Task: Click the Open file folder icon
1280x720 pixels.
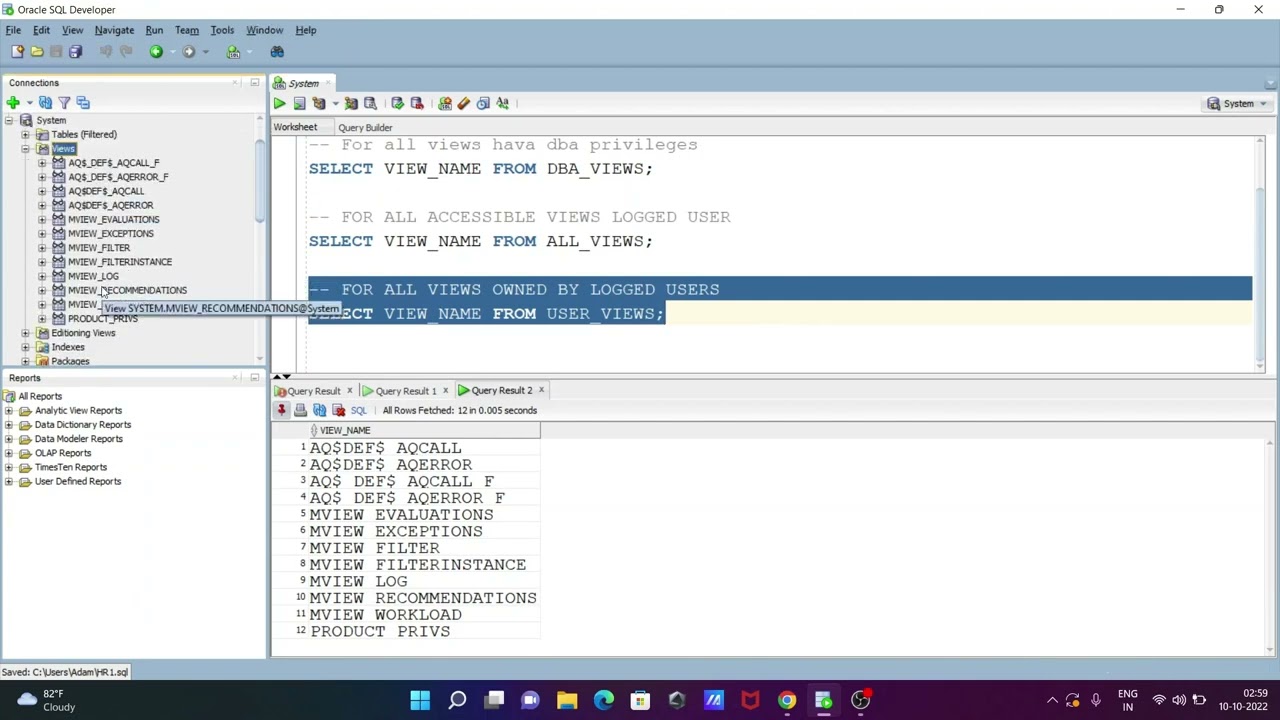Action: click(x=37, y=52)
